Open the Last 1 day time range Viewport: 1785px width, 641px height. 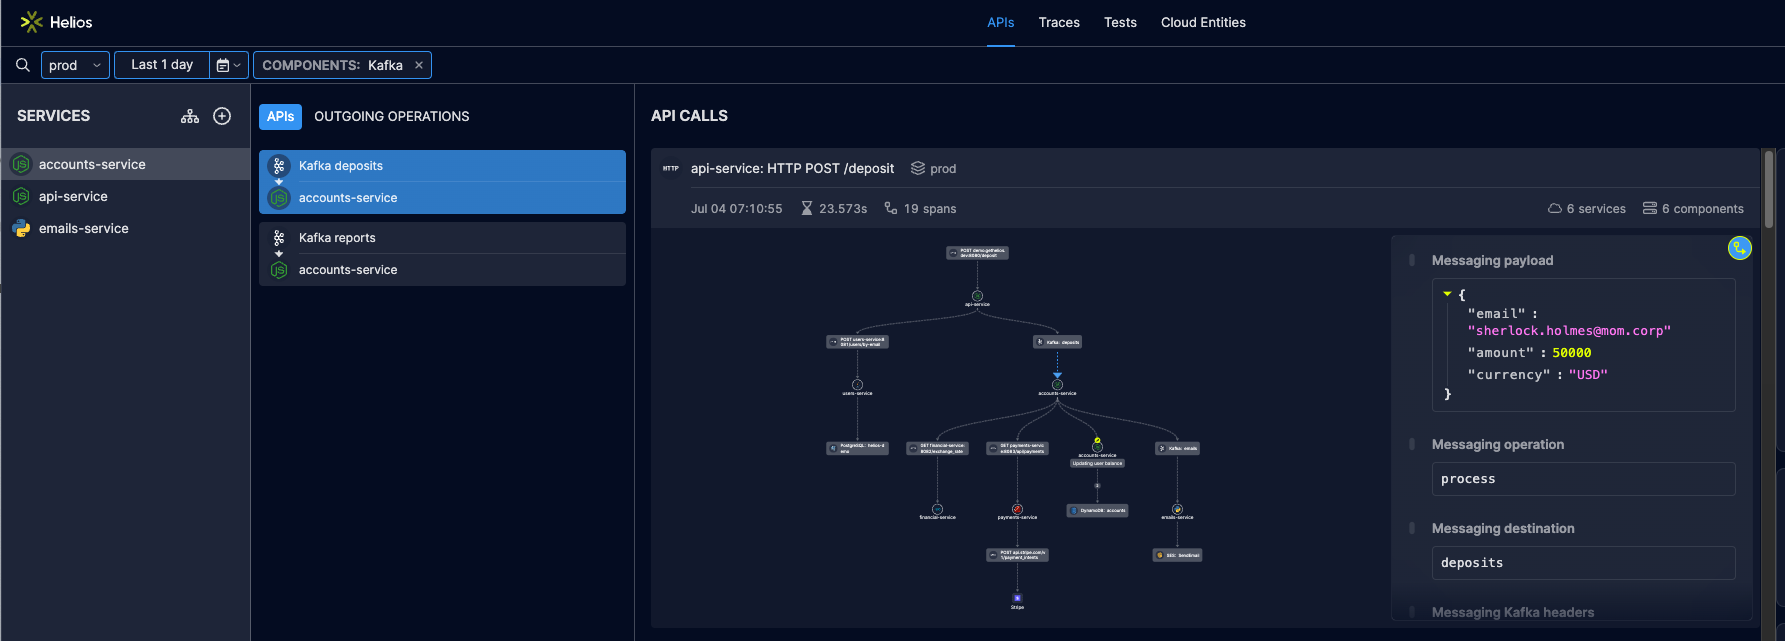[x=162, y=65]
